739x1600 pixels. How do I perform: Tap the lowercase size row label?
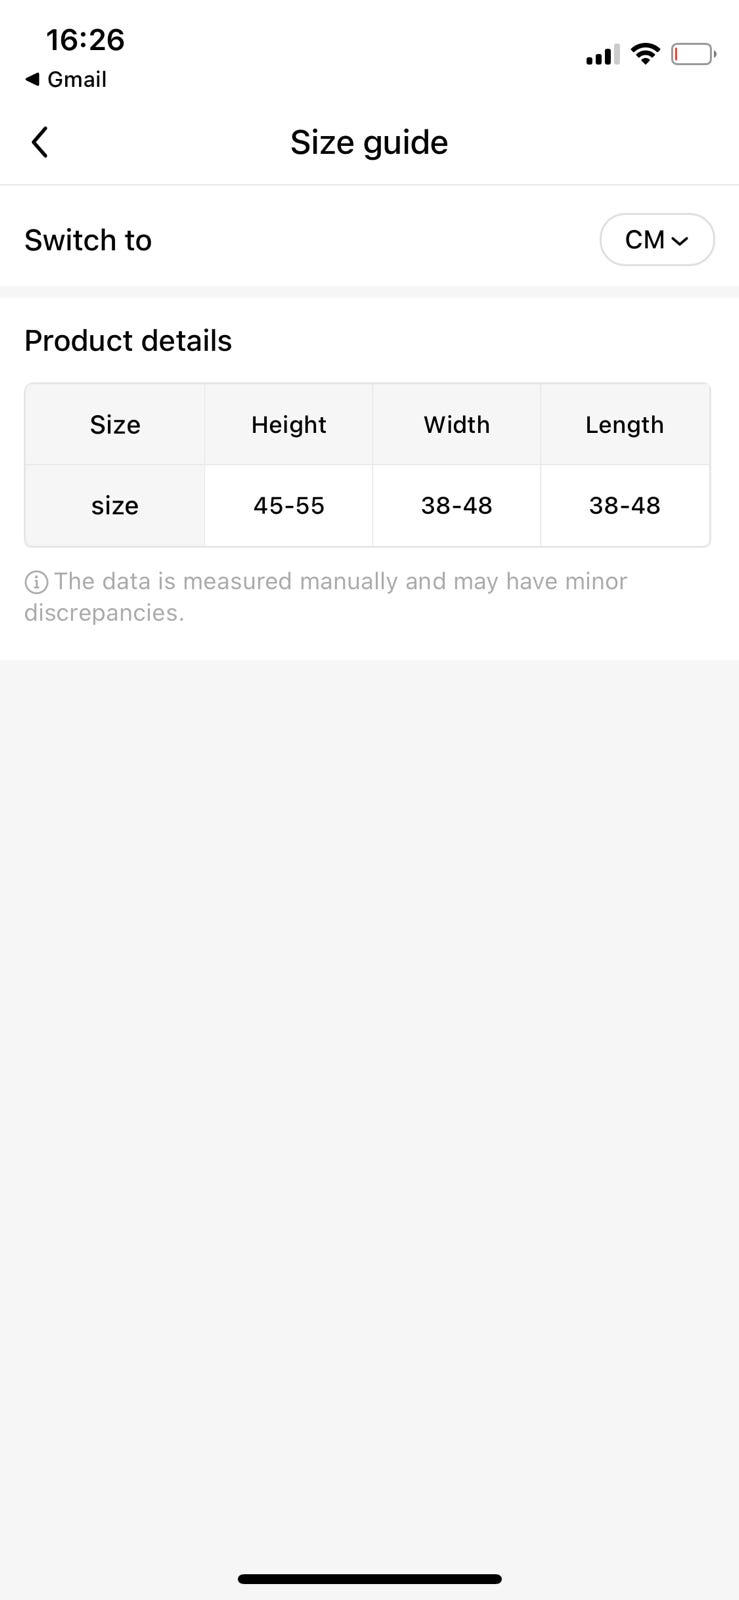pyautogui.click(x=115, y=506)
